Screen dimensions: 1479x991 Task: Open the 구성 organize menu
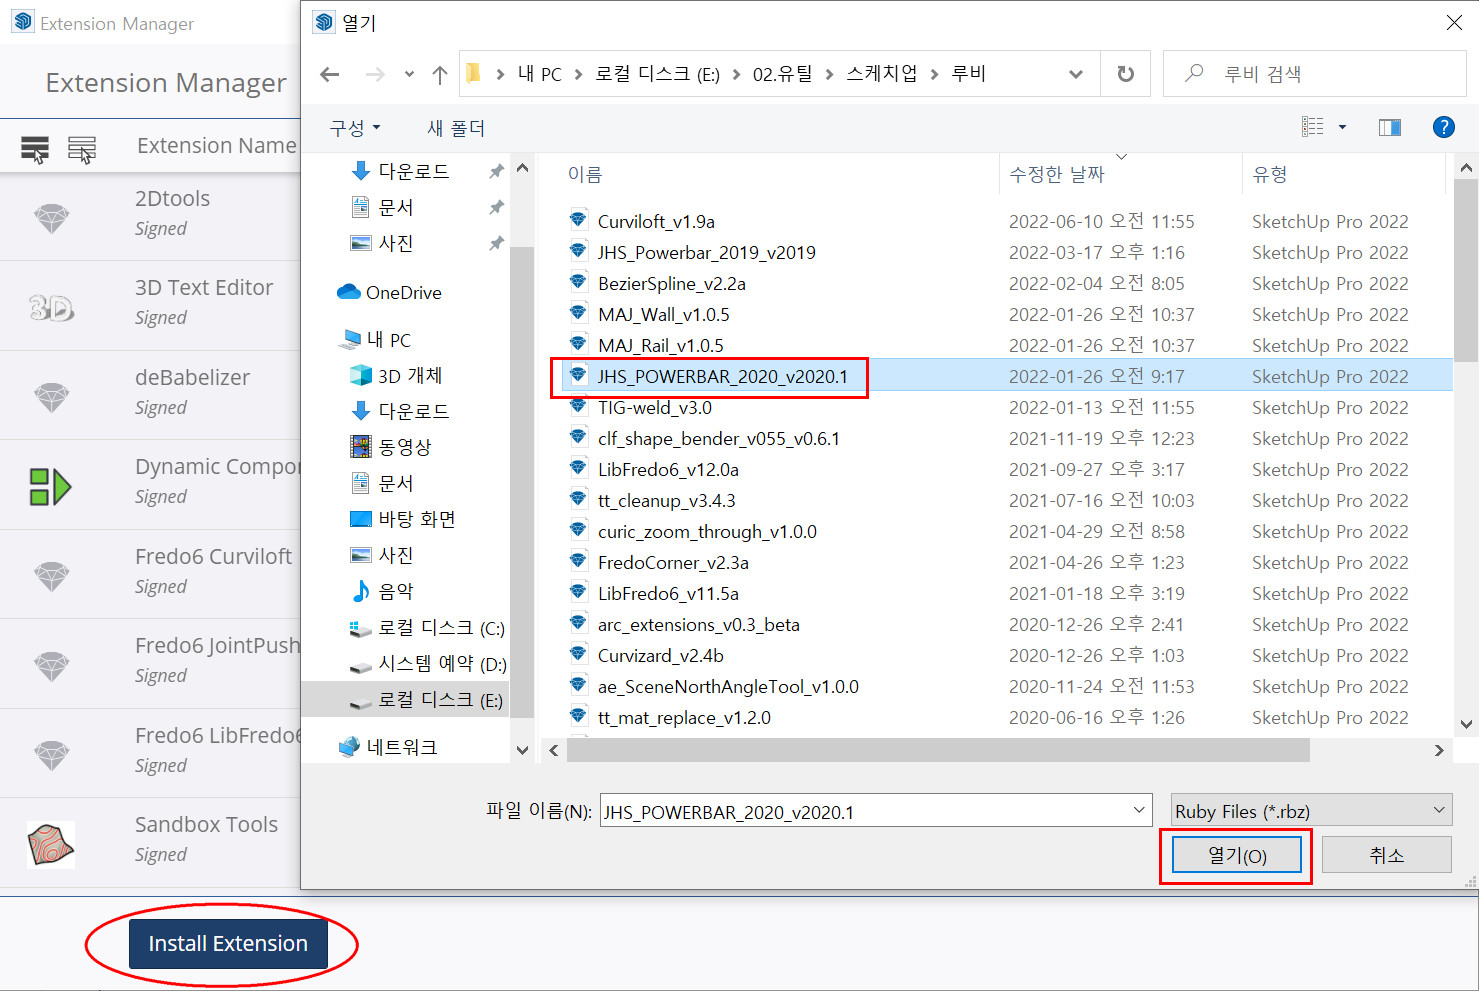355,128
